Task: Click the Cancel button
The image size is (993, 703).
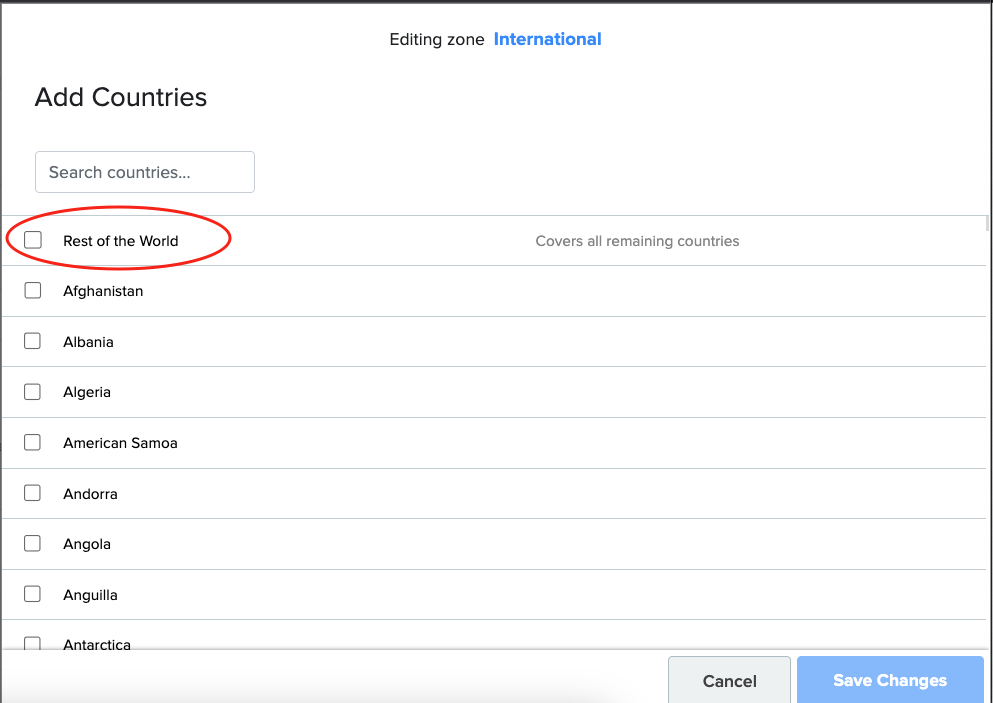Action: tap(730, 680)
